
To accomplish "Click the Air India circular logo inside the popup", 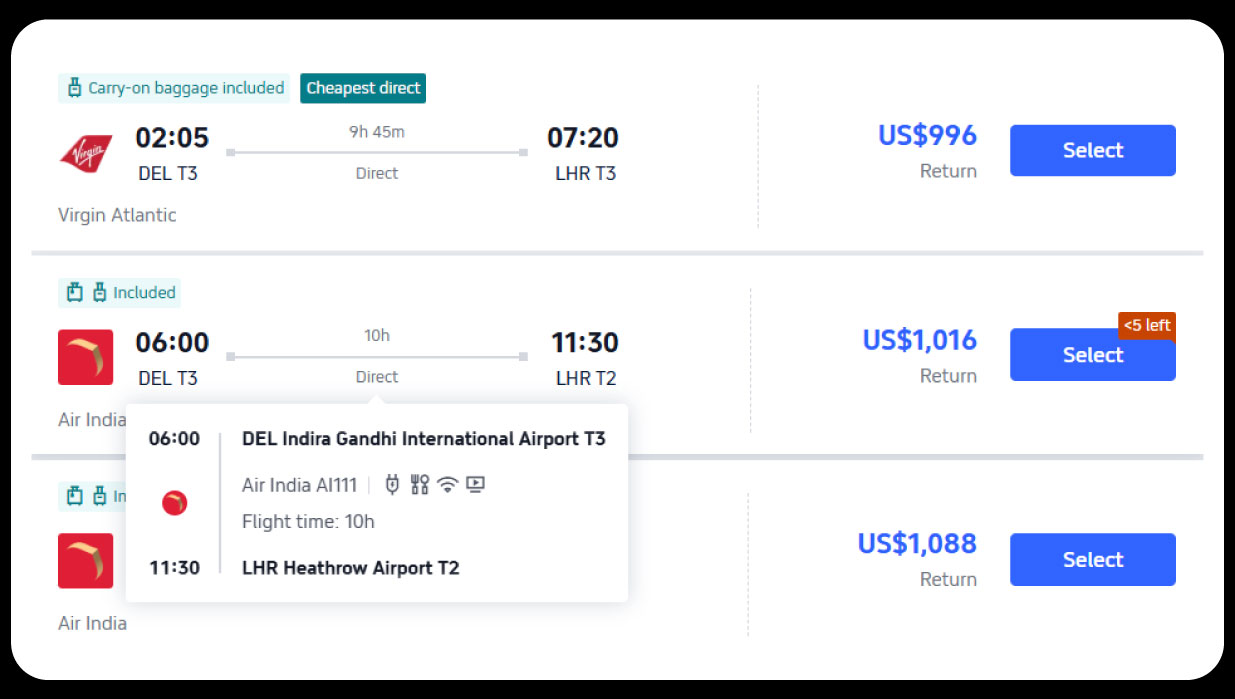I will point(174,503).
